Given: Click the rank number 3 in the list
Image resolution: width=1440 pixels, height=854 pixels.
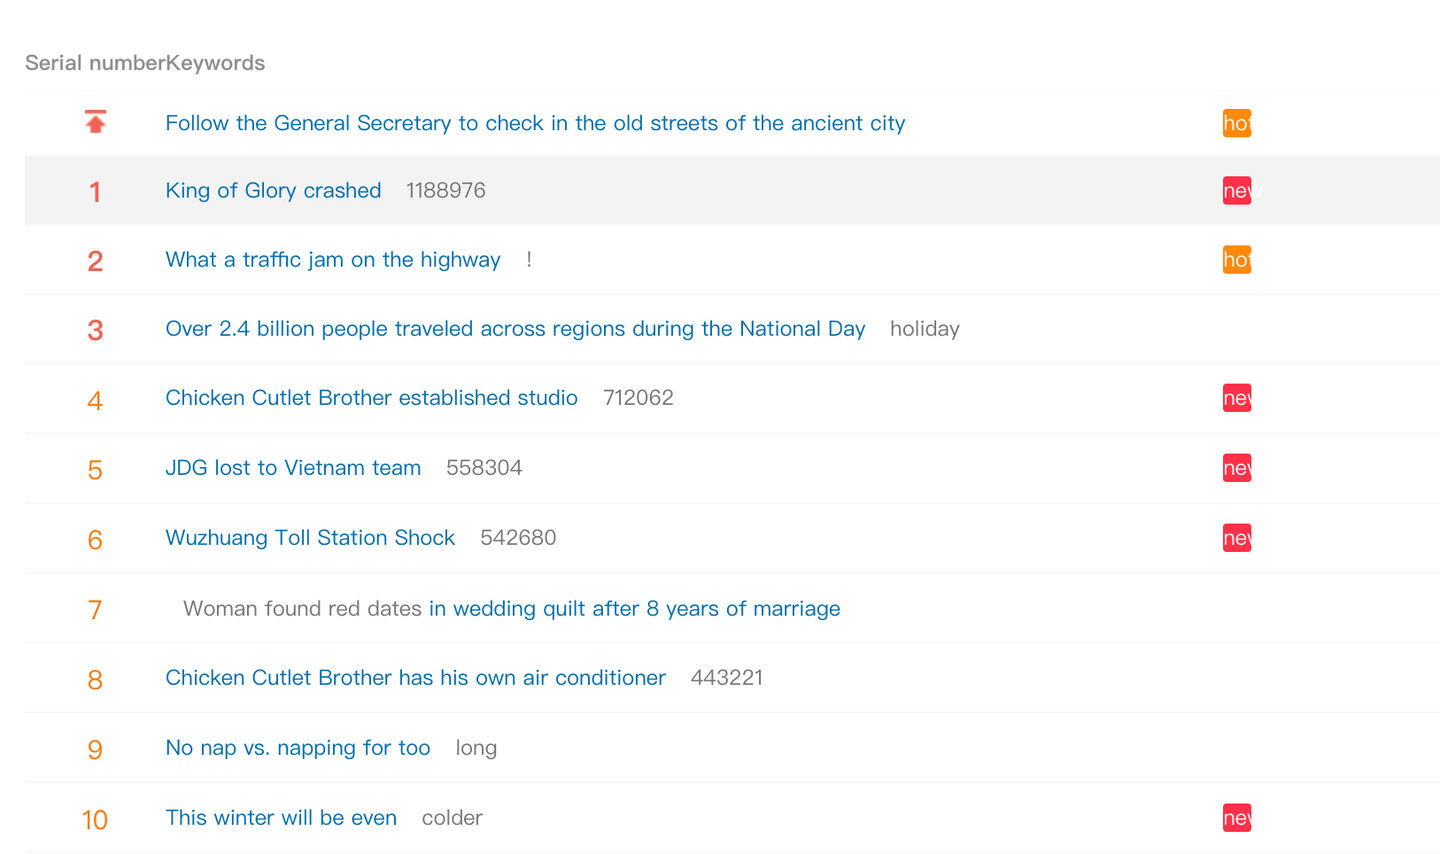Looking at the screenshot, I should coord(95,330).
